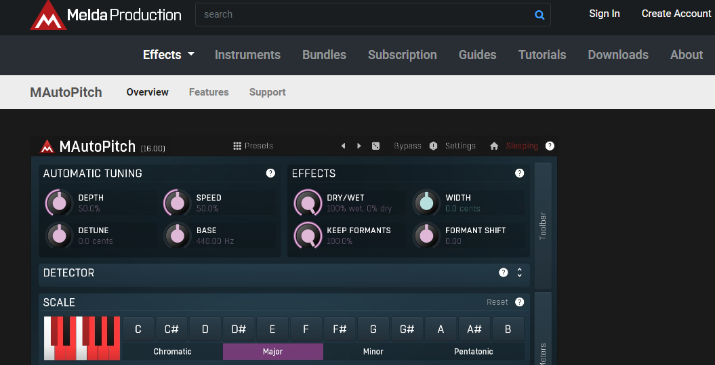Viewport: 715px width, 365px height.
Task: Reset the scale with Reset button
Action: pos(497,302)
